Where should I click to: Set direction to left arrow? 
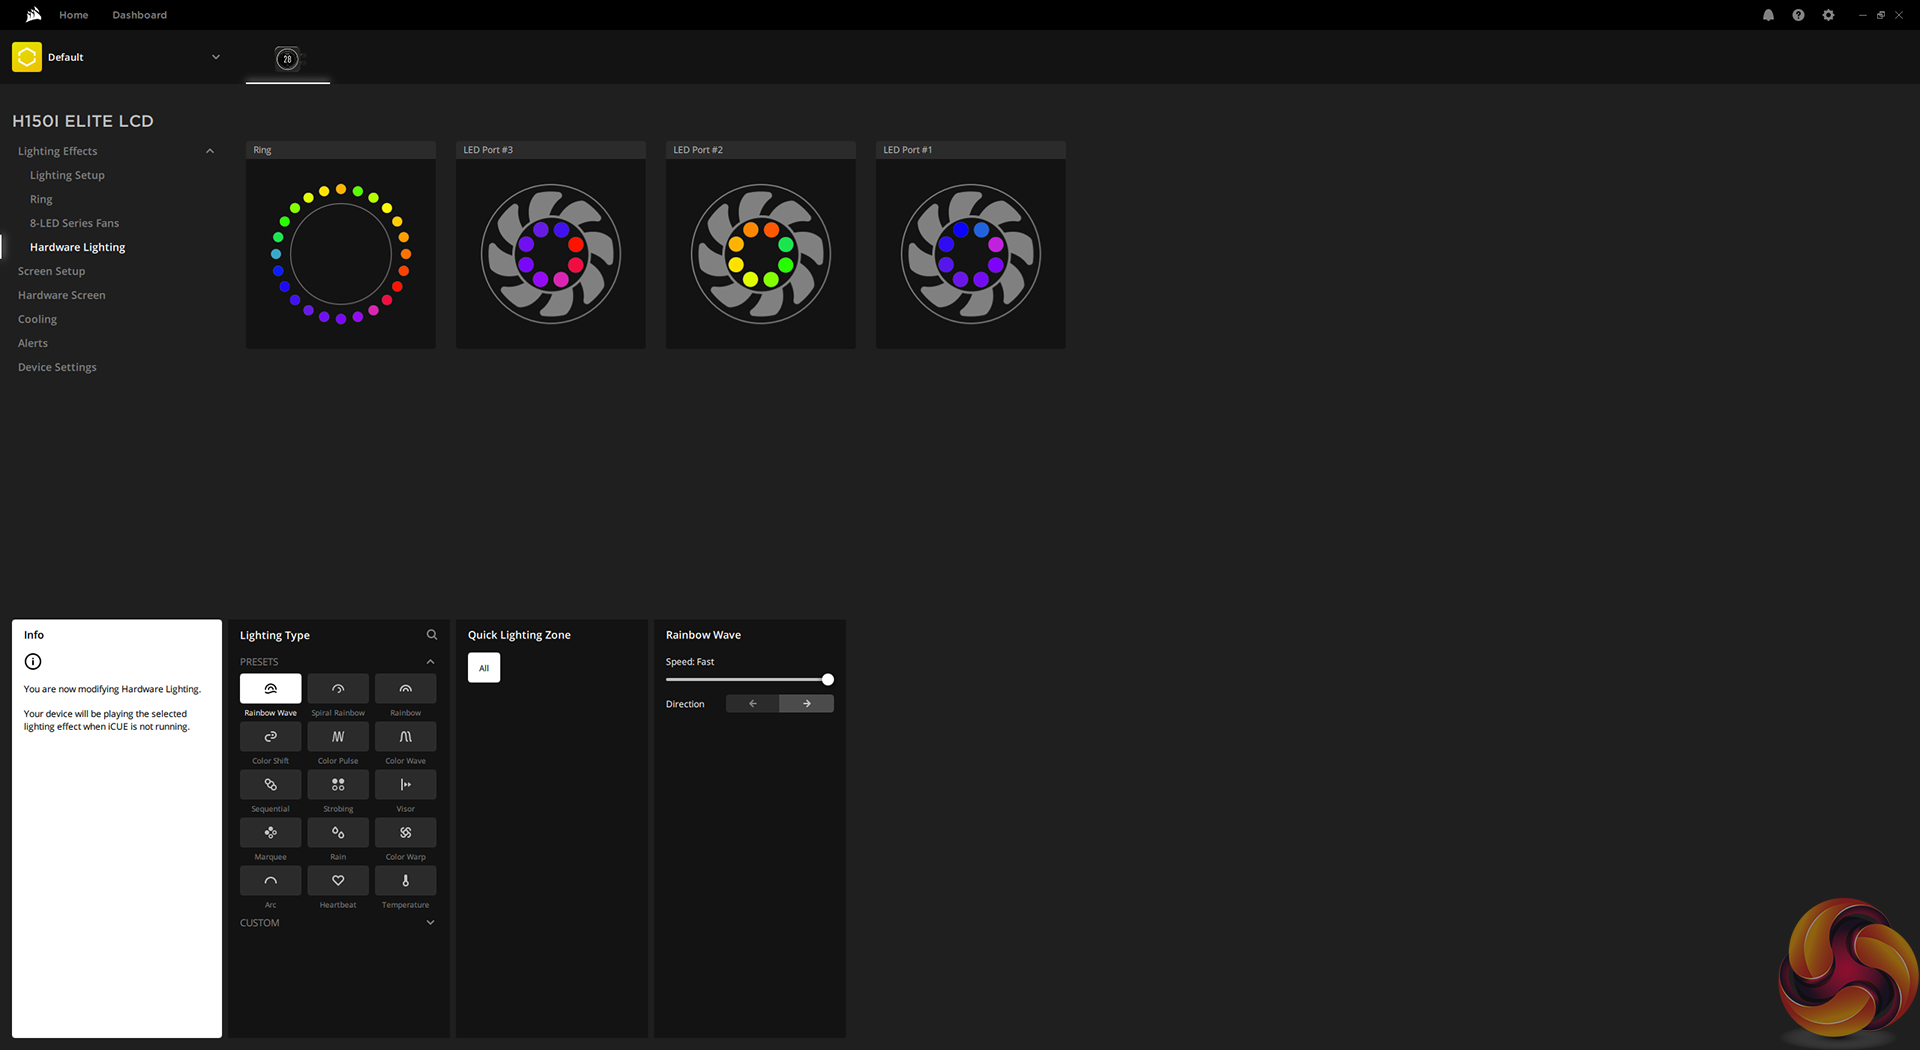753,704
